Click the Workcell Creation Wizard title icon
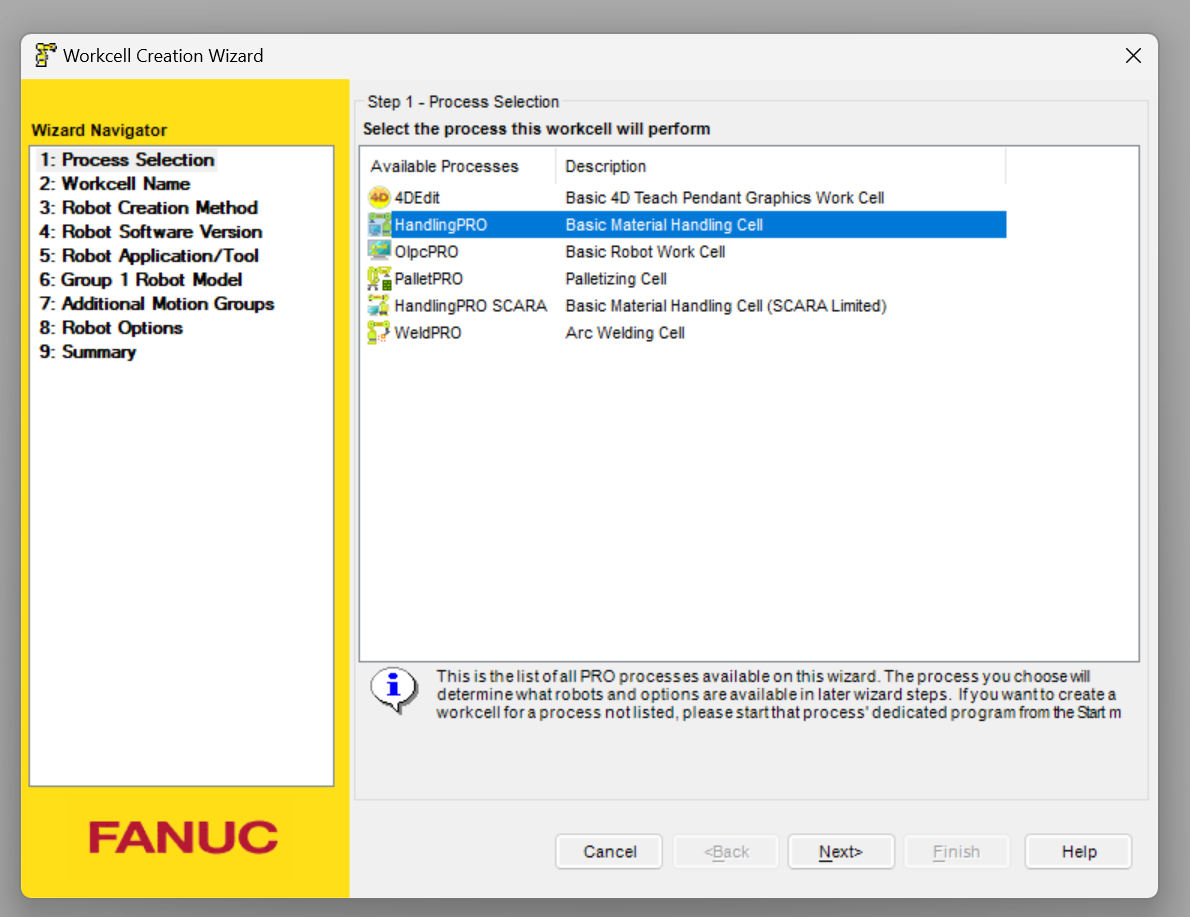The height and width of the screenshot is (917, 1190). 46,55
